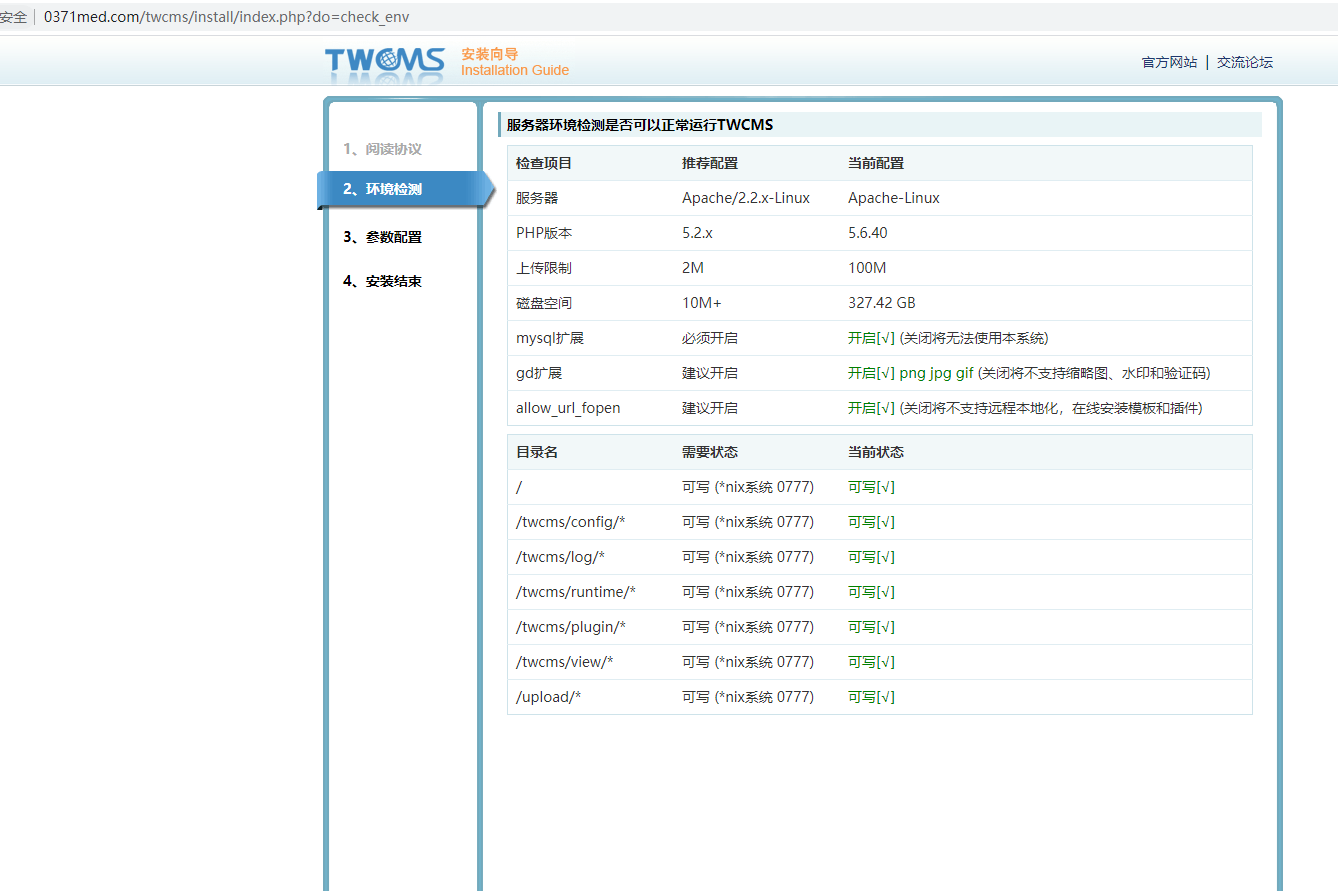Click 可写[√] status for /twcms/config/*
This screenshot has width=1338, height=891.
click(x=871, y=522)
